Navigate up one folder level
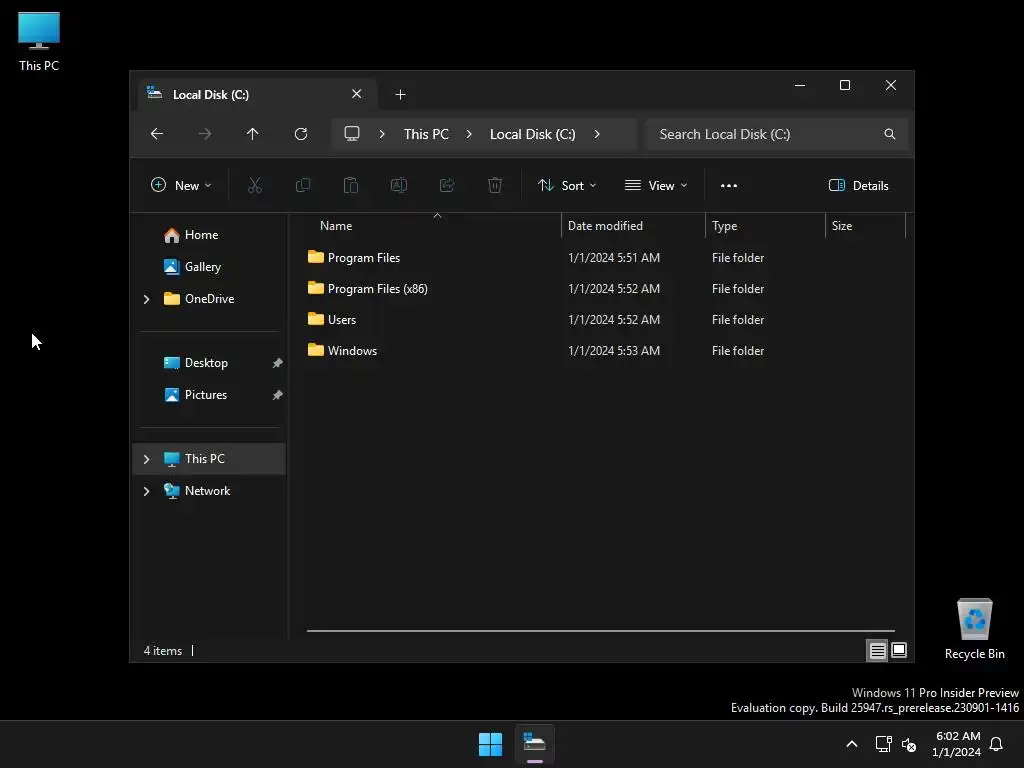This screenshot has height=768, width=1024. [253, 134]
